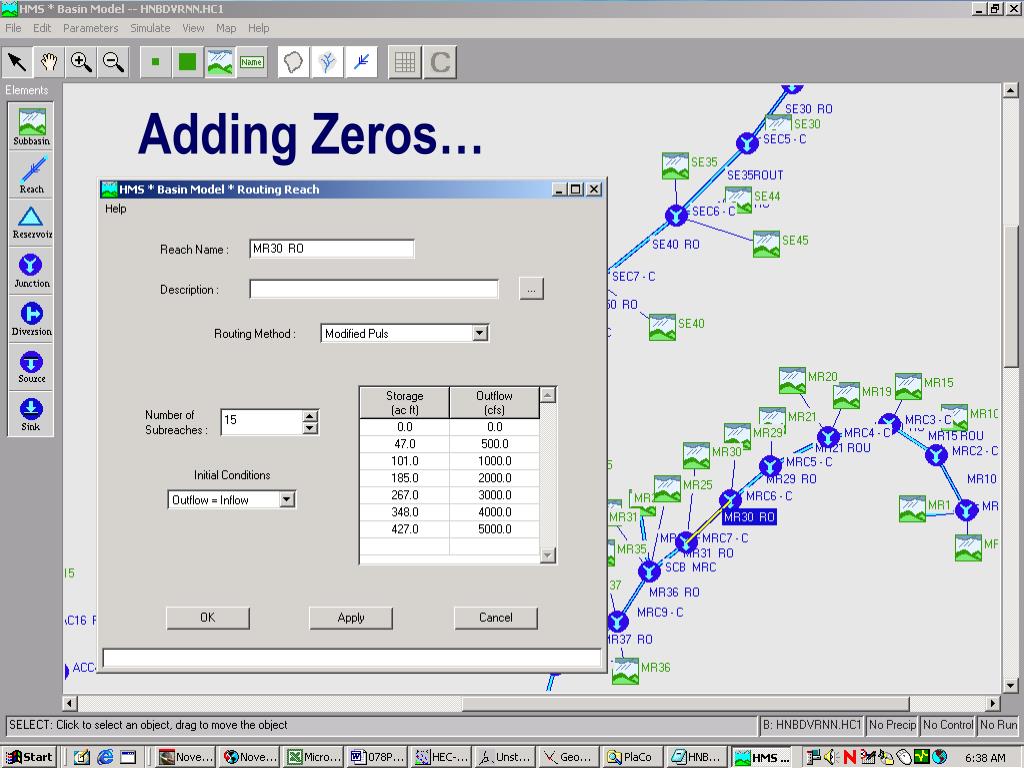Screen dimensions: 1024x768
Task: Click into the Description field
Action: coord(374,289)
